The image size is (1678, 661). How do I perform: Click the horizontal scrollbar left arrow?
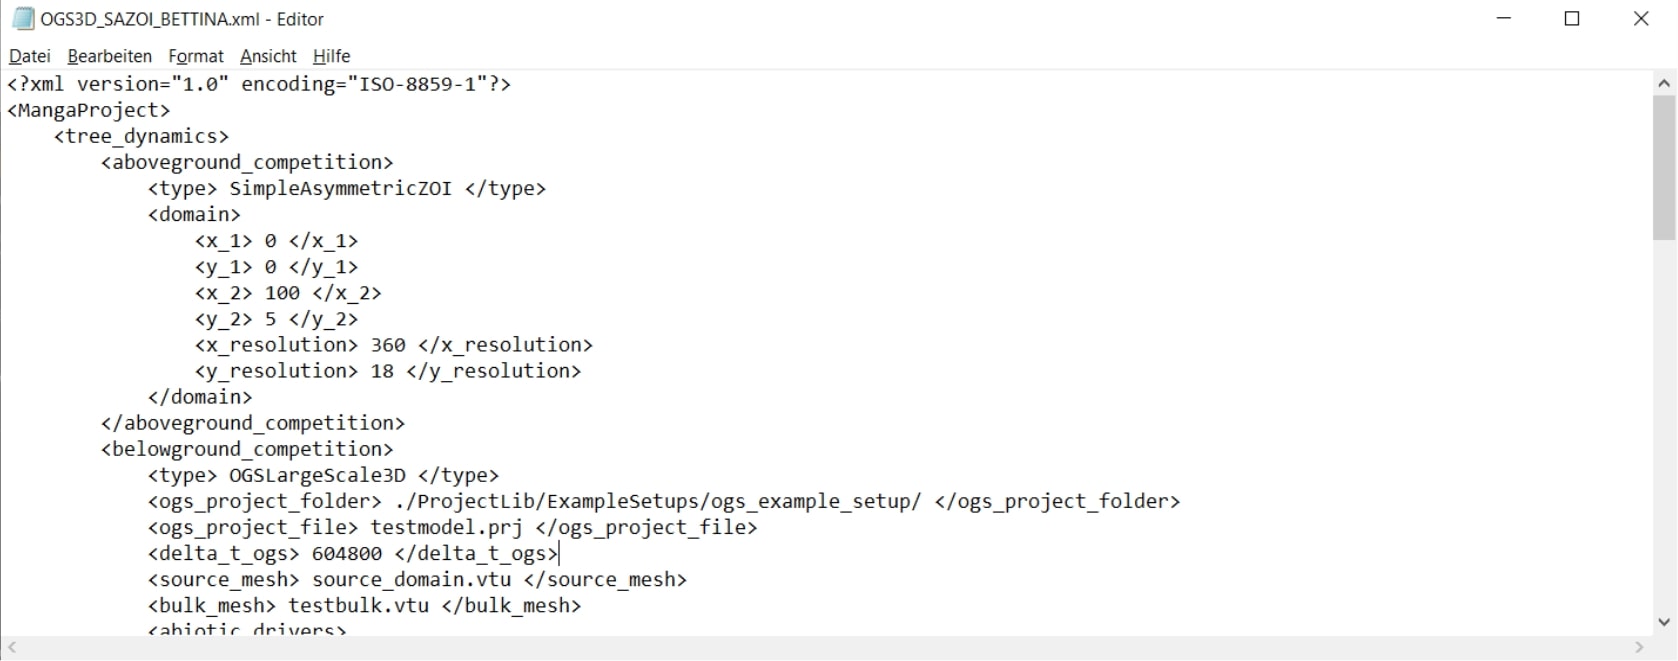click(x=11, y=648)
